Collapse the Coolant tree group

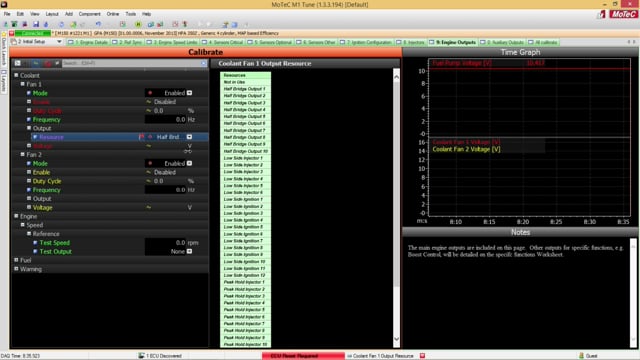point(16,75)
